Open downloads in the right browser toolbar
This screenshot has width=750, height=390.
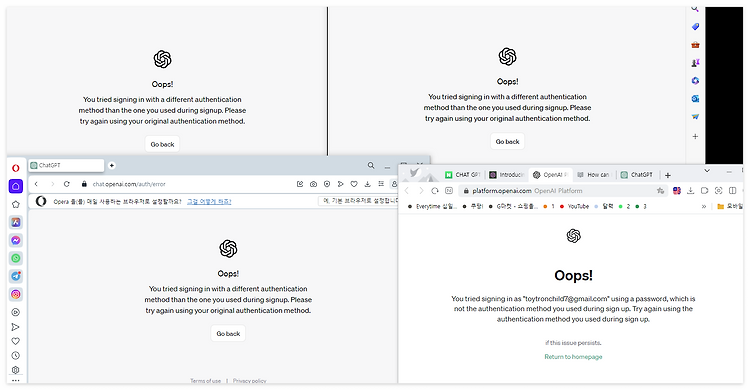691,190
